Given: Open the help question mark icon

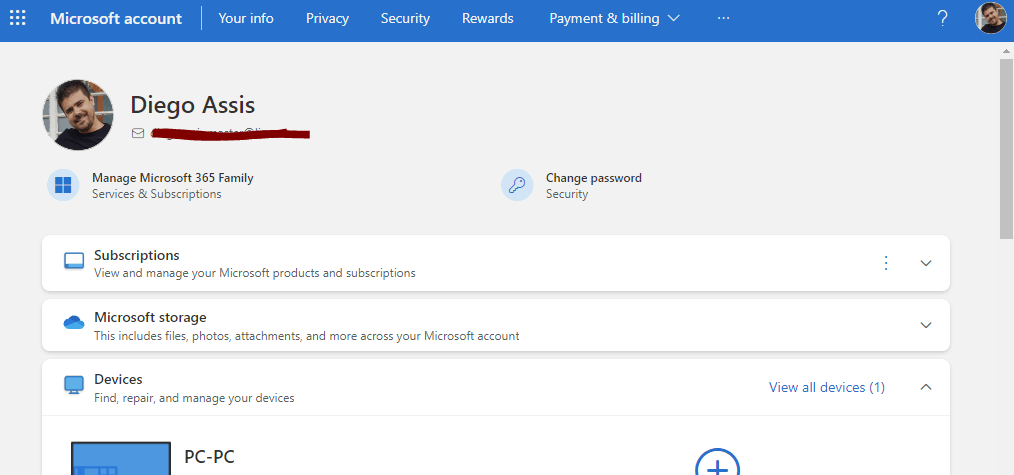Looking at the screenshot, I should [942, 19].
